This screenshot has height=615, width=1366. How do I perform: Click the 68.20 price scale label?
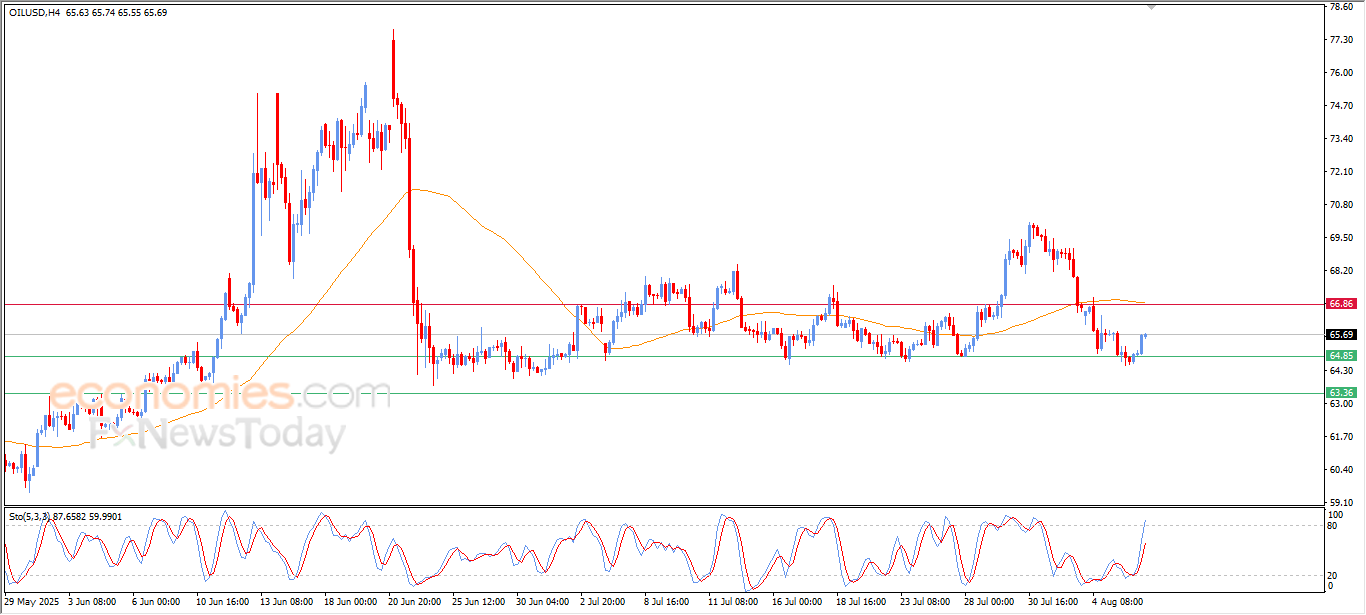click(1341, 271)
